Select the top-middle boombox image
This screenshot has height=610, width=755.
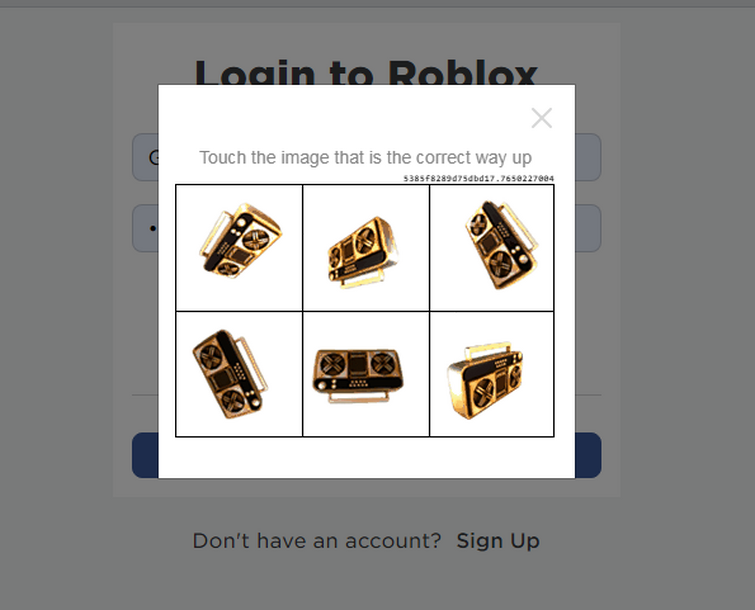(366, 247)
